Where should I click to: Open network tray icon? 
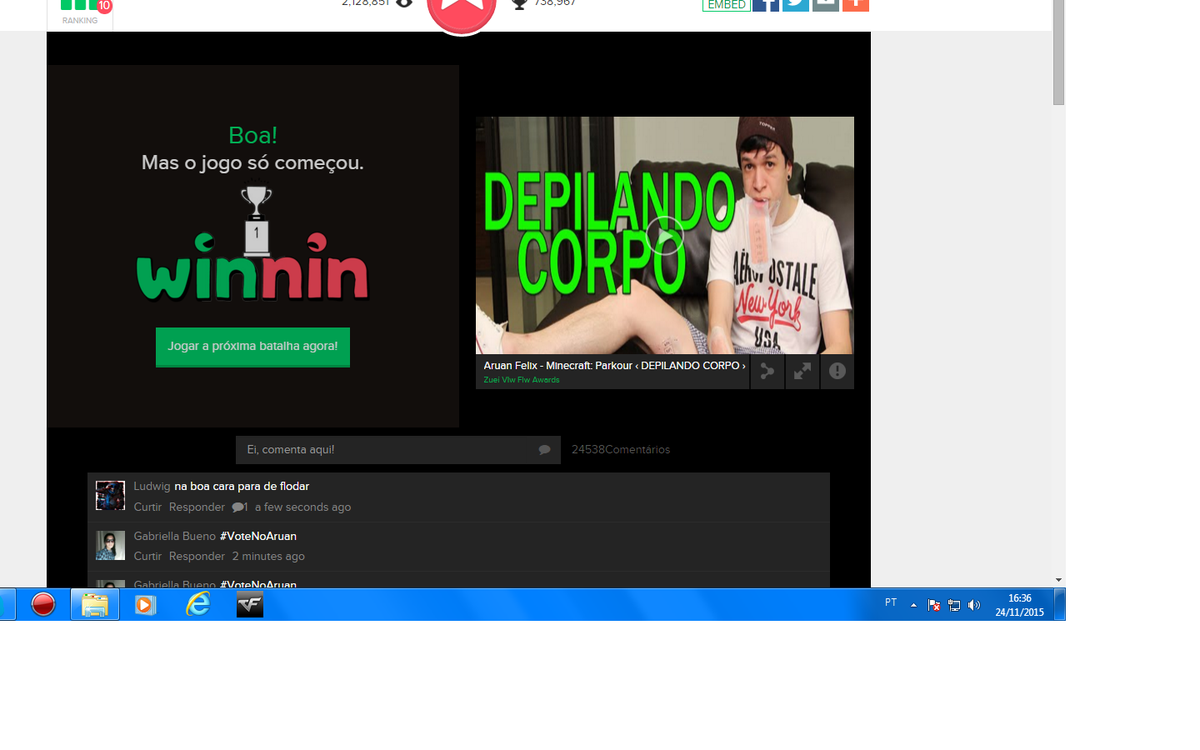click(954, 605)
